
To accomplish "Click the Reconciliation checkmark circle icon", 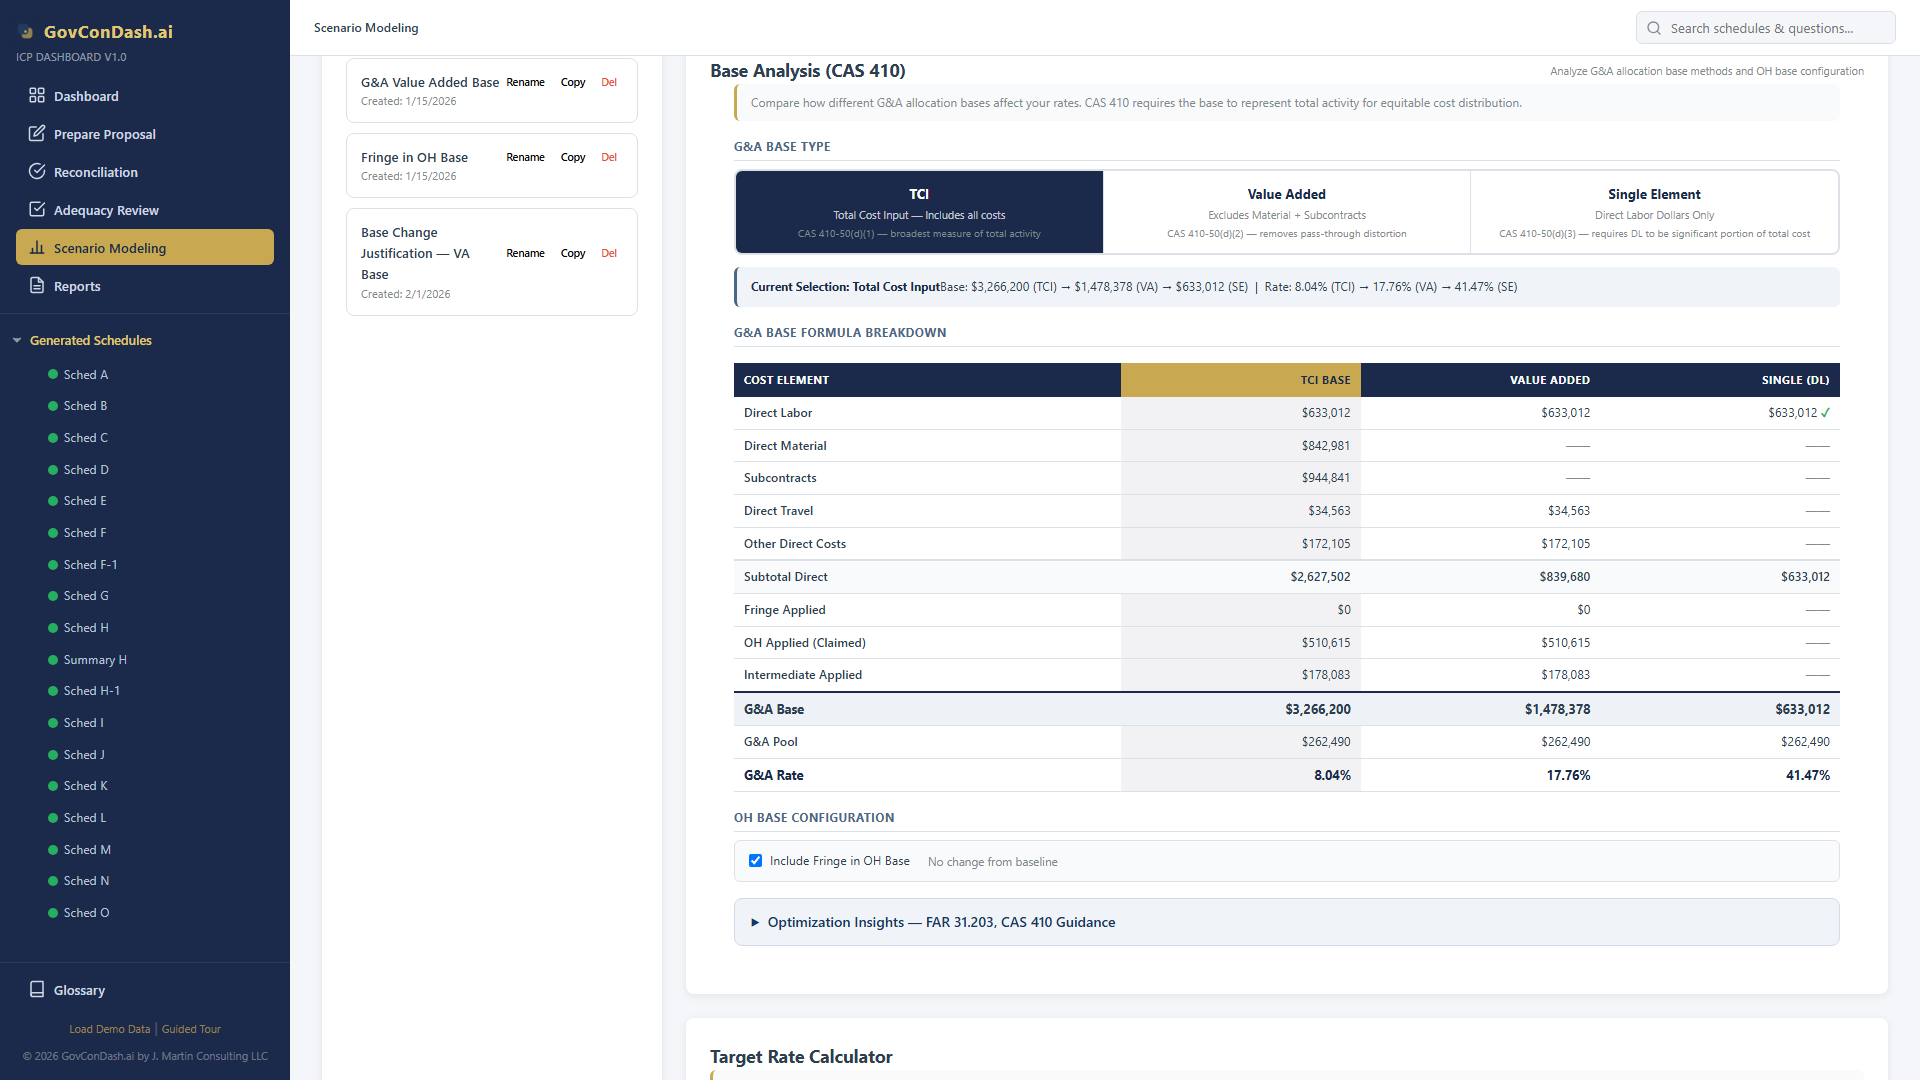I will (x=37, y=172).
